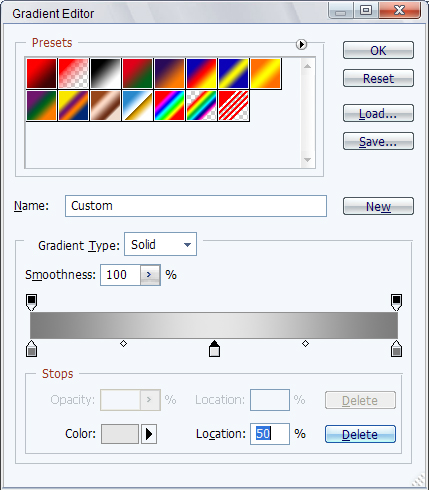The height and width of the screenshot is (490, 429).
Task: Choose the black-to-white gradient preset
Action: tap(106, 74)
